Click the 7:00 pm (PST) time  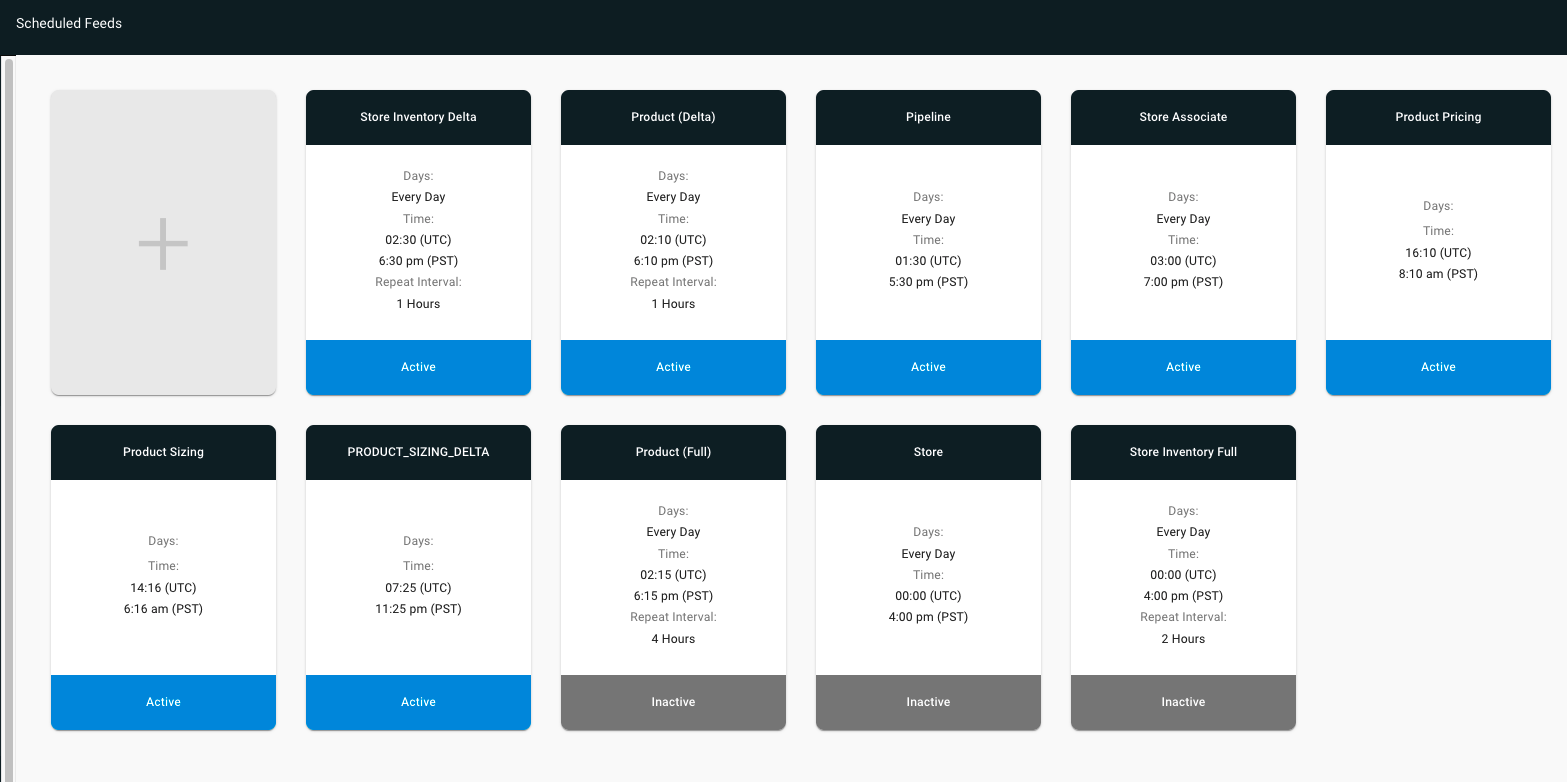click(x=1183, y=282)
